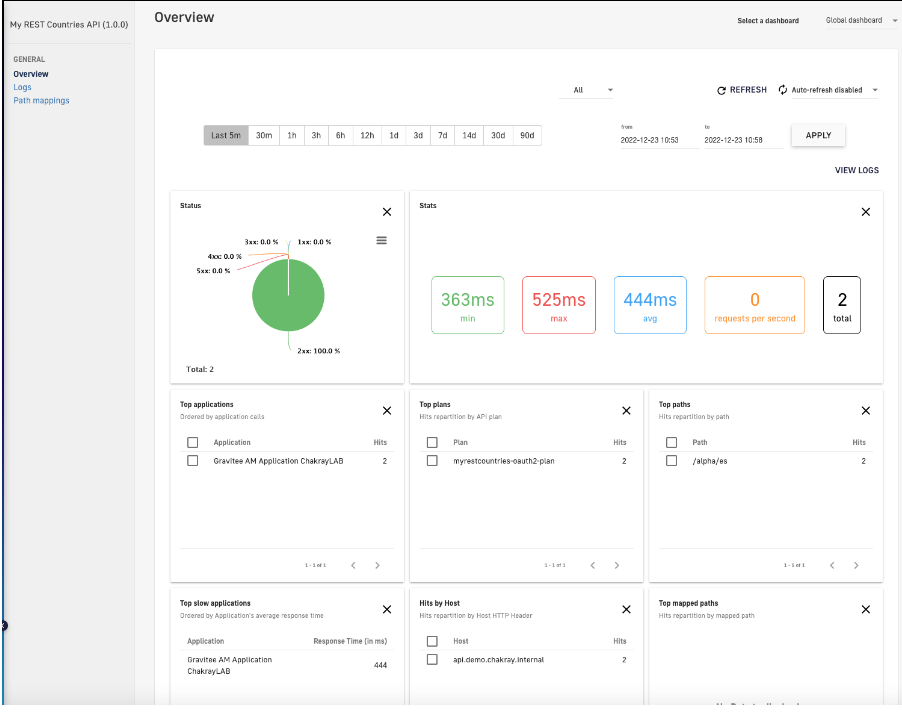Close the Hits by Host widget
The height and width of the screenshot is (715, 902).
pyautogui.click(x=626, y=609)
